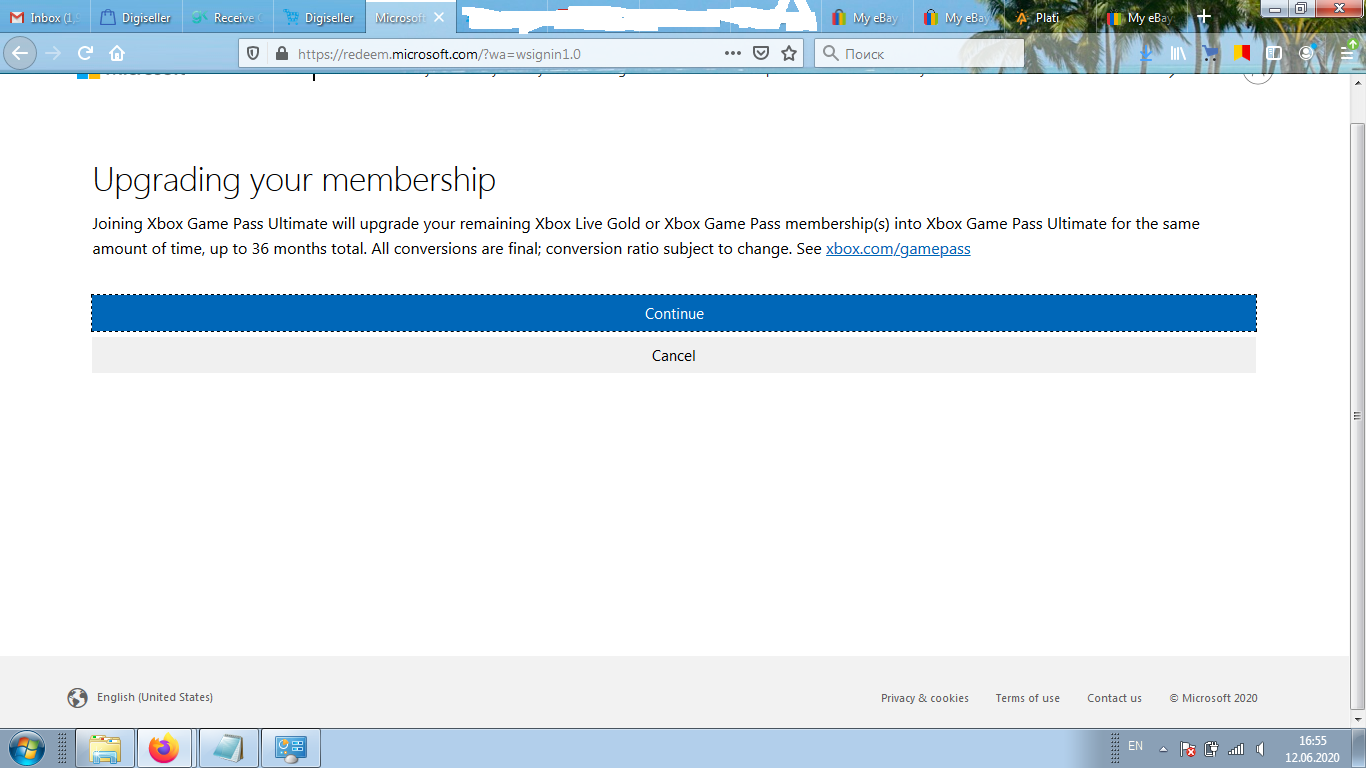
Task: Open the Terms of use footer link
Action: [x=1027, y=698]
